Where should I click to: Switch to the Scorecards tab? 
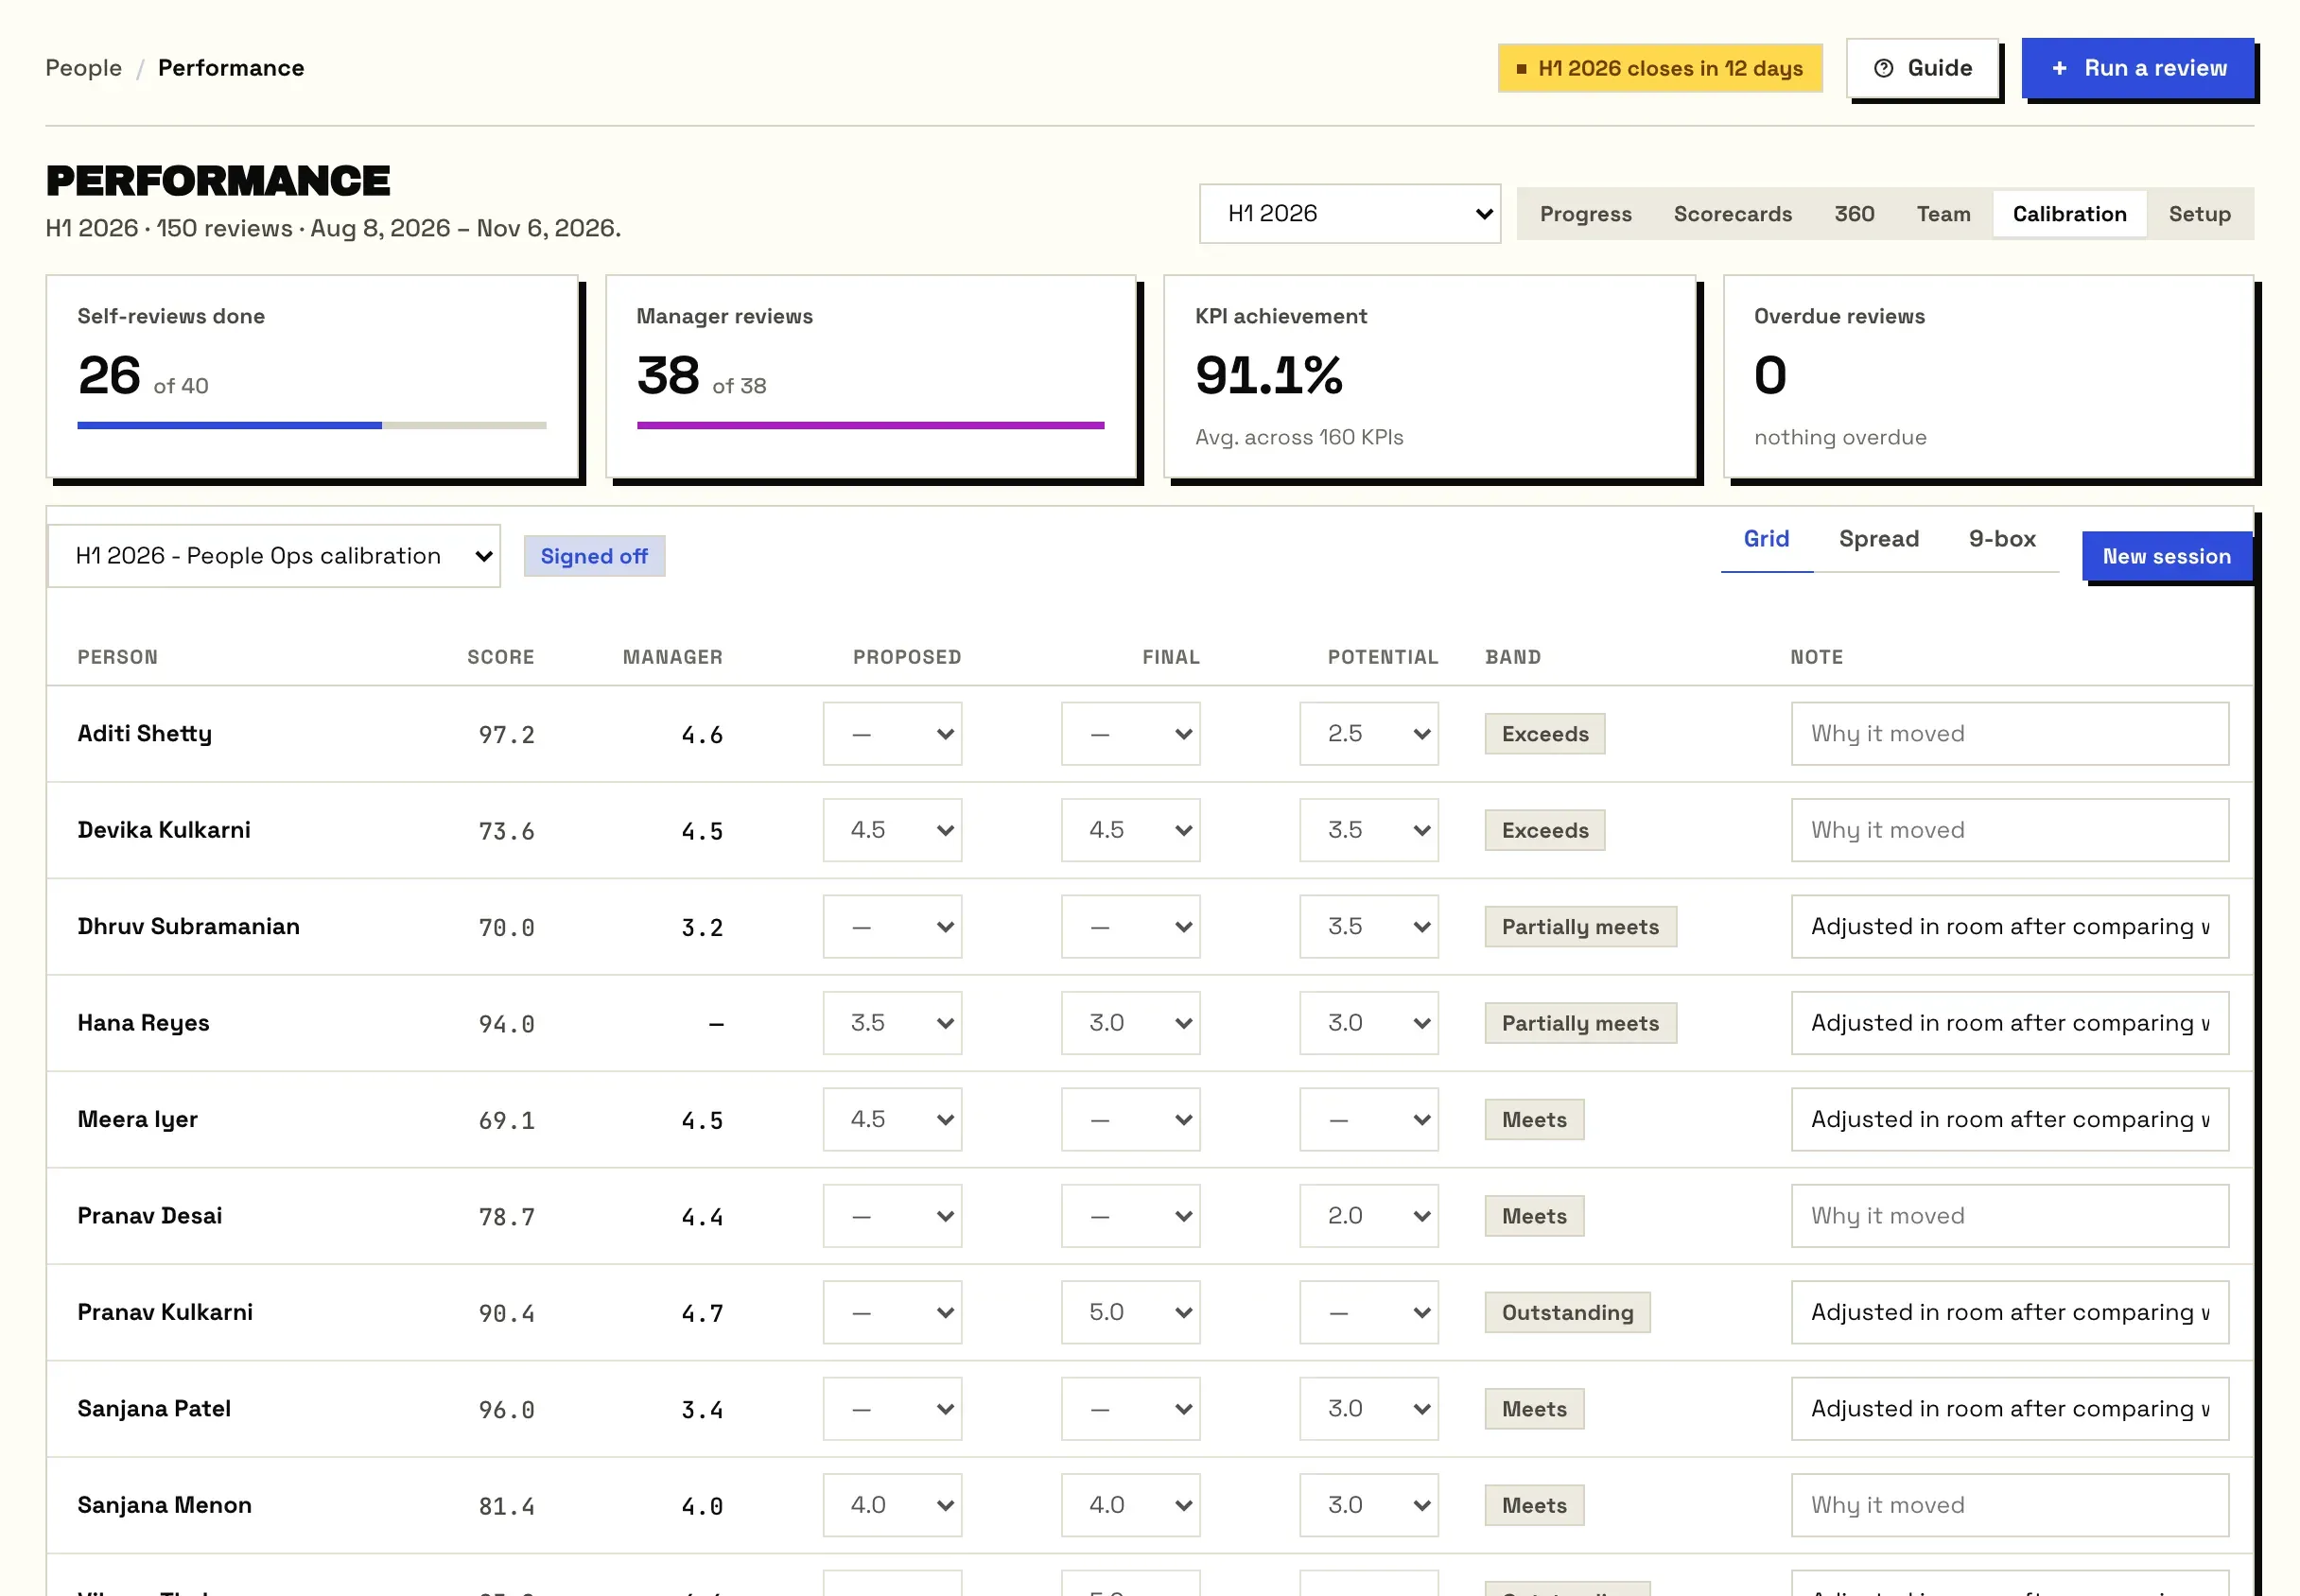[x=1732, y=214]
